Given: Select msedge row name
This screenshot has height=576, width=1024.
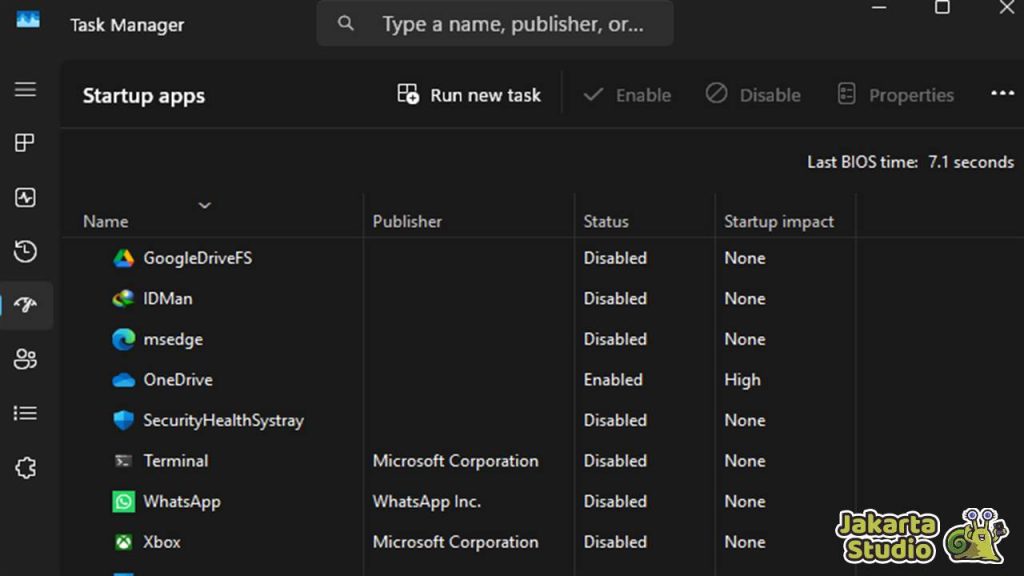Looking at the screenshot, I should (x=173, y=340).
